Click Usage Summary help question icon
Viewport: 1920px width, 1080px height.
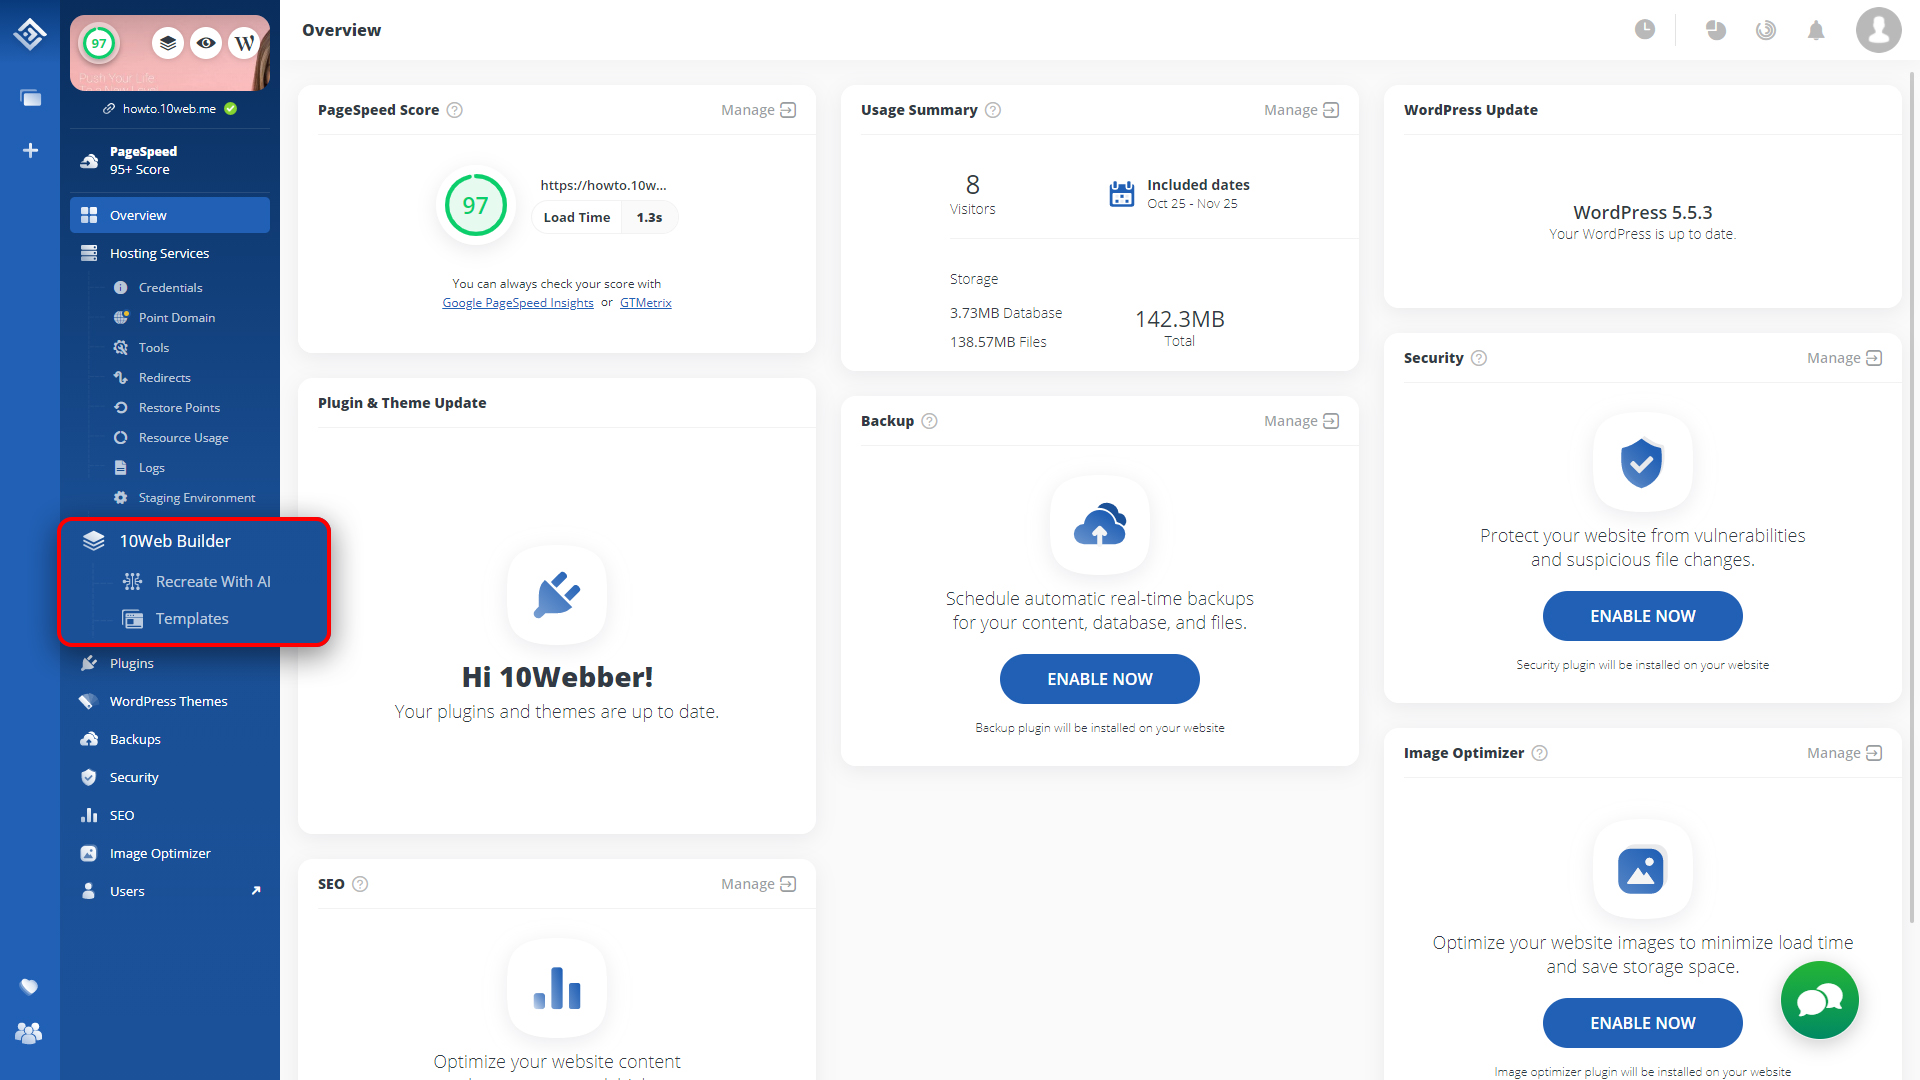993,110
